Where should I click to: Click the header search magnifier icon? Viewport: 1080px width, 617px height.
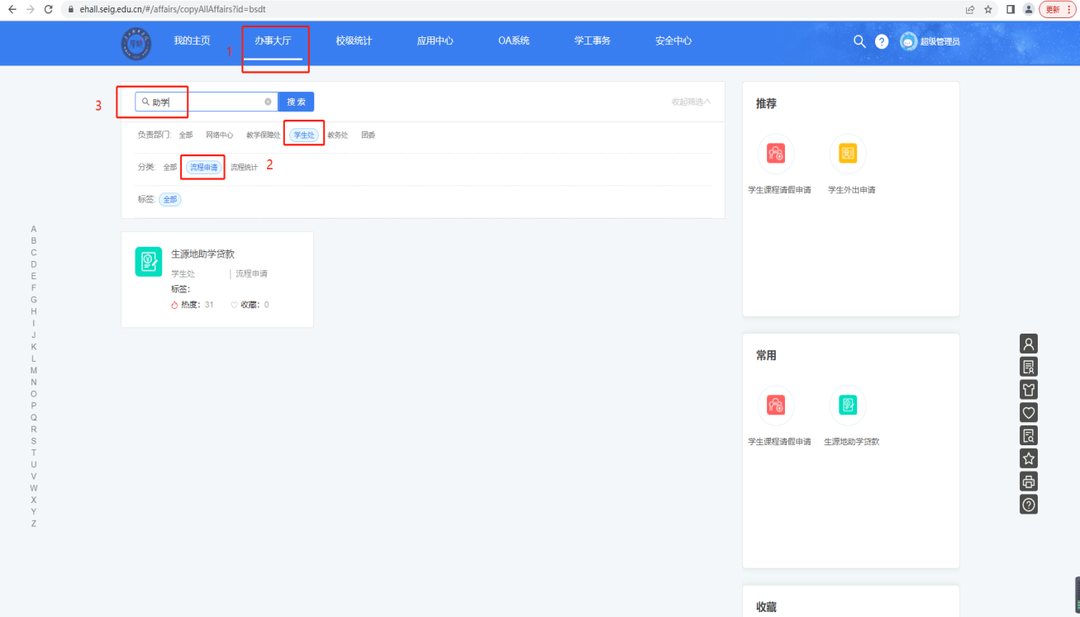(859, 41)
